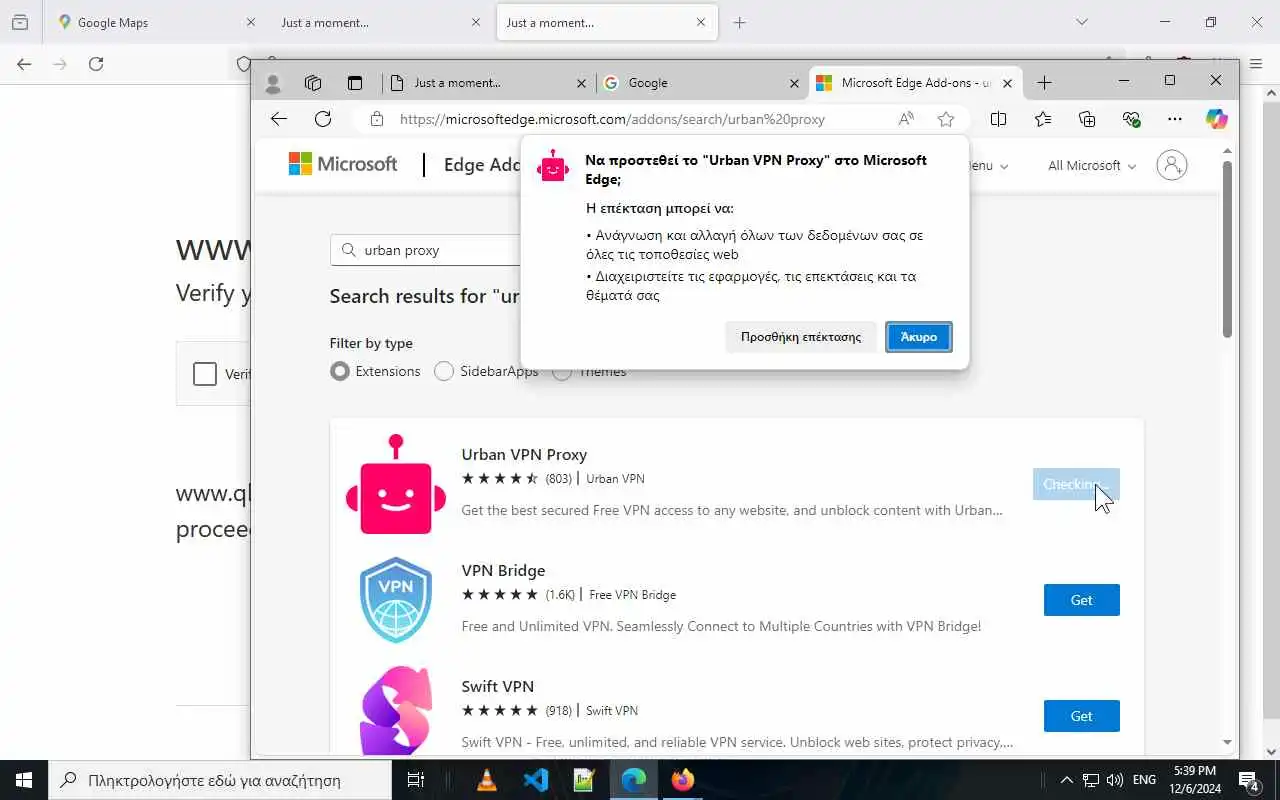Select Extensions filter radio button
The width and height of the screenshot is (1280, 800).
[340, 371]
